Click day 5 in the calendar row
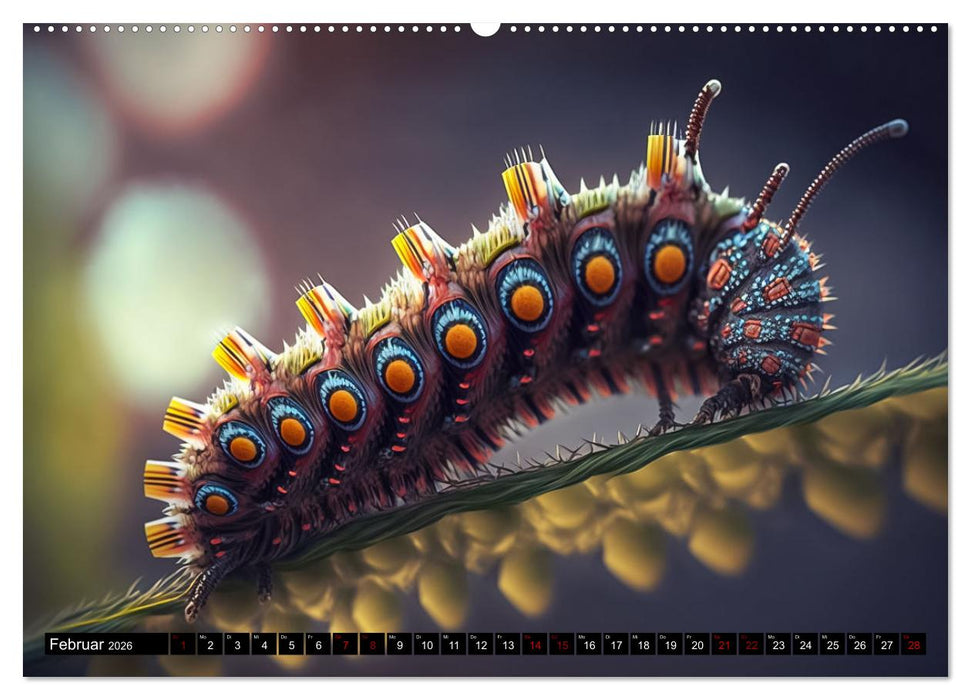Screen dimensions: 971x700 [x=290, y=645]
